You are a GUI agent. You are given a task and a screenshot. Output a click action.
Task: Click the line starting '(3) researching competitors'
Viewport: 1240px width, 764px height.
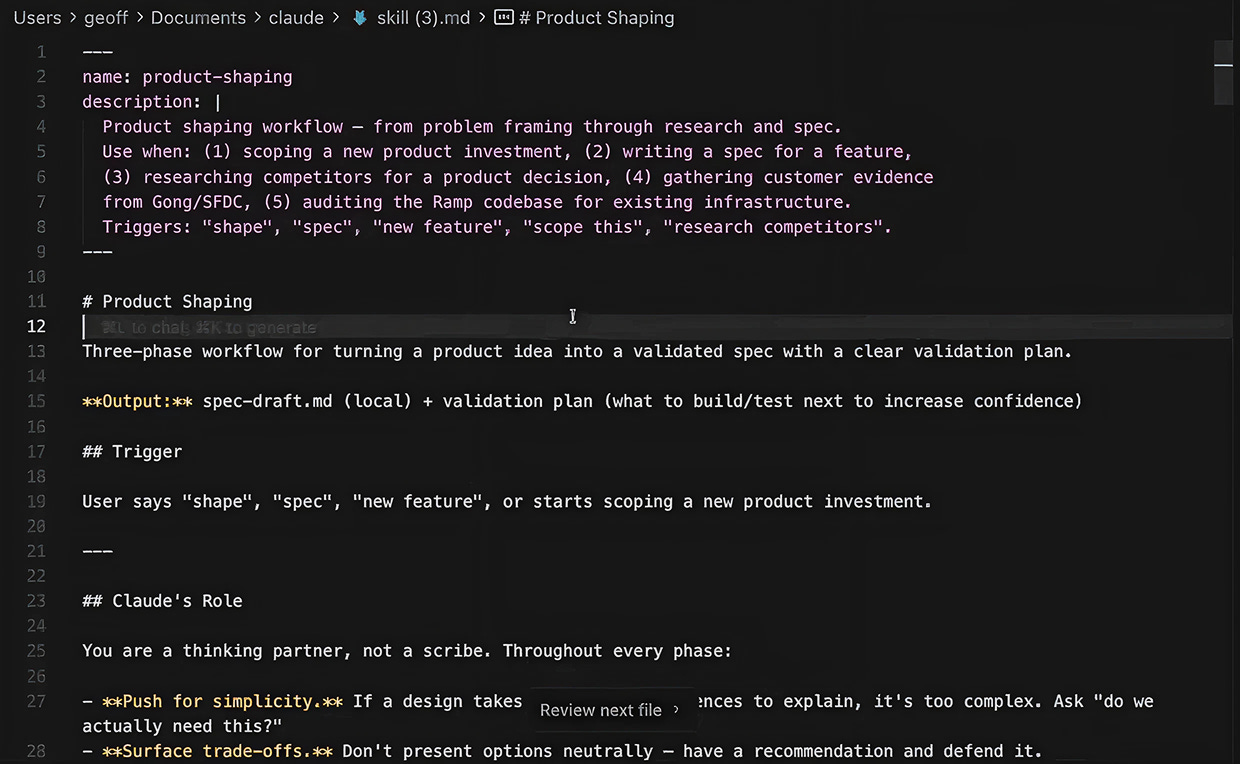pyautogui.click(x=517, y=177)
